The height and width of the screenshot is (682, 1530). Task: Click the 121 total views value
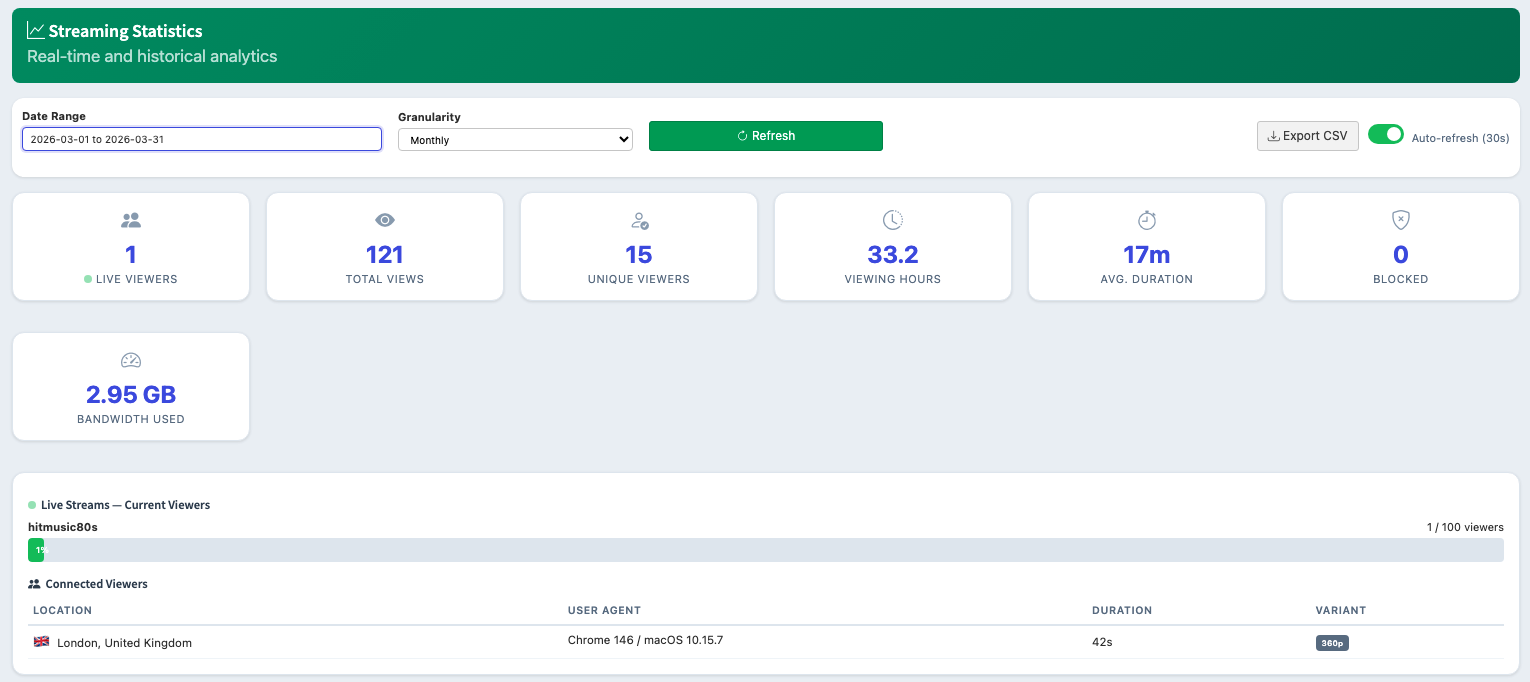tap(385, 255)
